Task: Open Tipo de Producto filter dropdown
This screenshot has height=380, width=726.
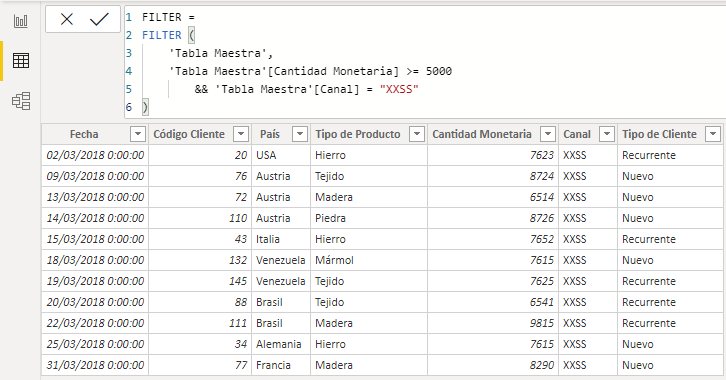Action: tap(417, 134)
